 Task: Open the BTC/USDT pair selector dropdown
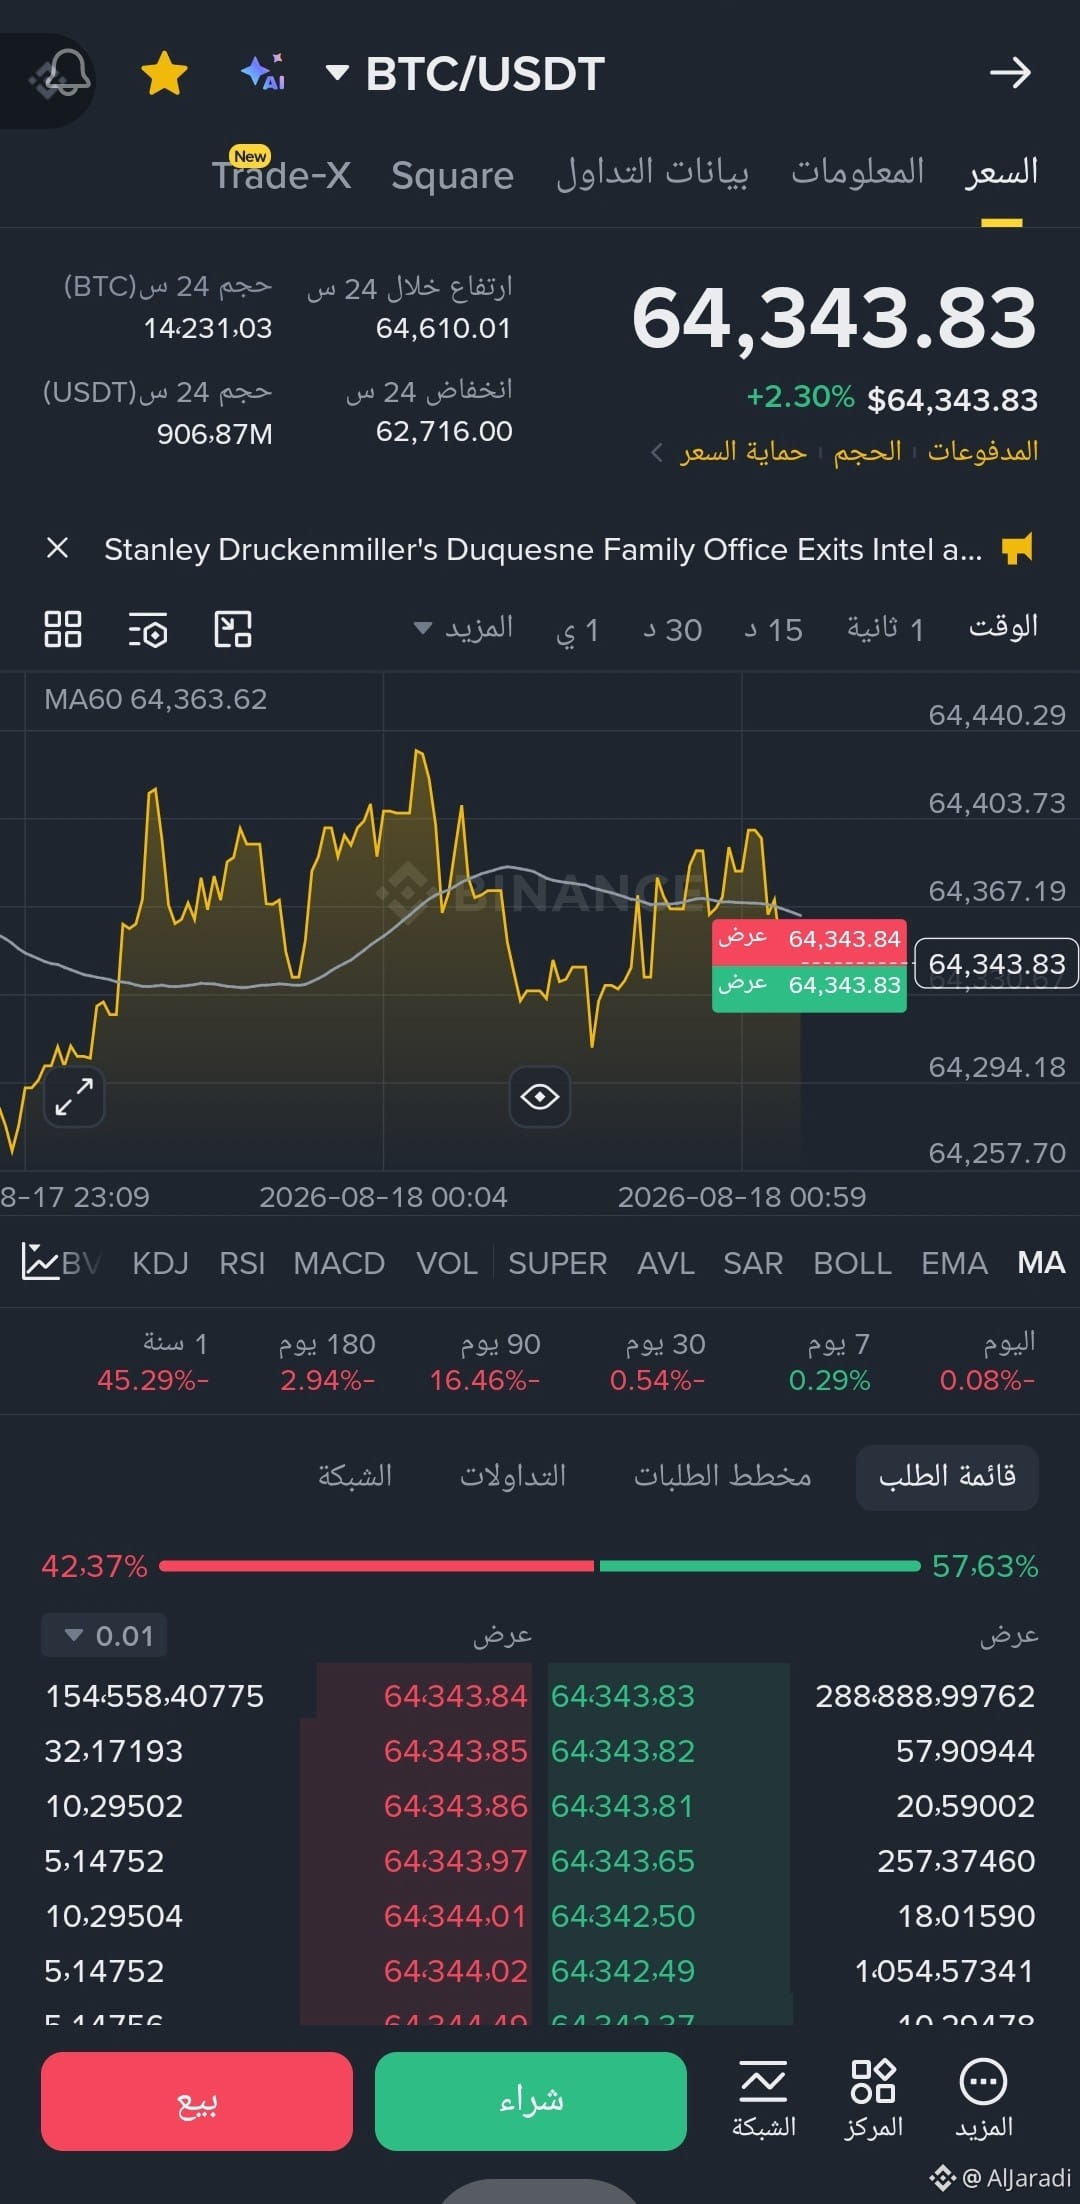point(465,73)
